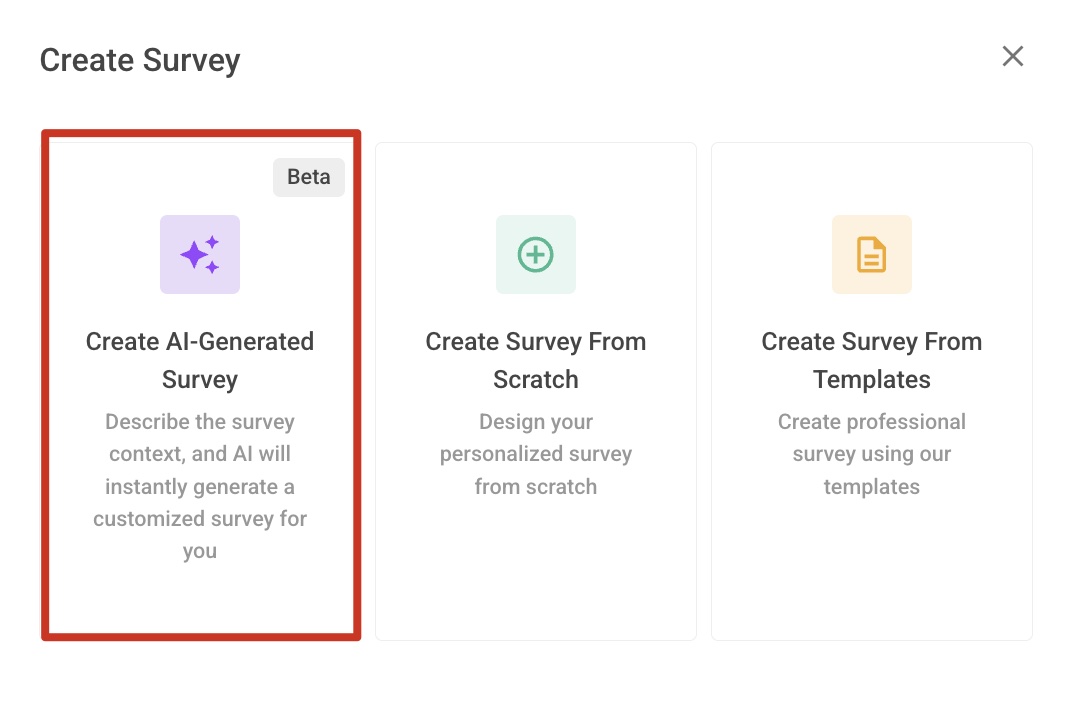Click the purple sparkles AI icon
Screen dimensions: 1070x718
tap(200, 255)
